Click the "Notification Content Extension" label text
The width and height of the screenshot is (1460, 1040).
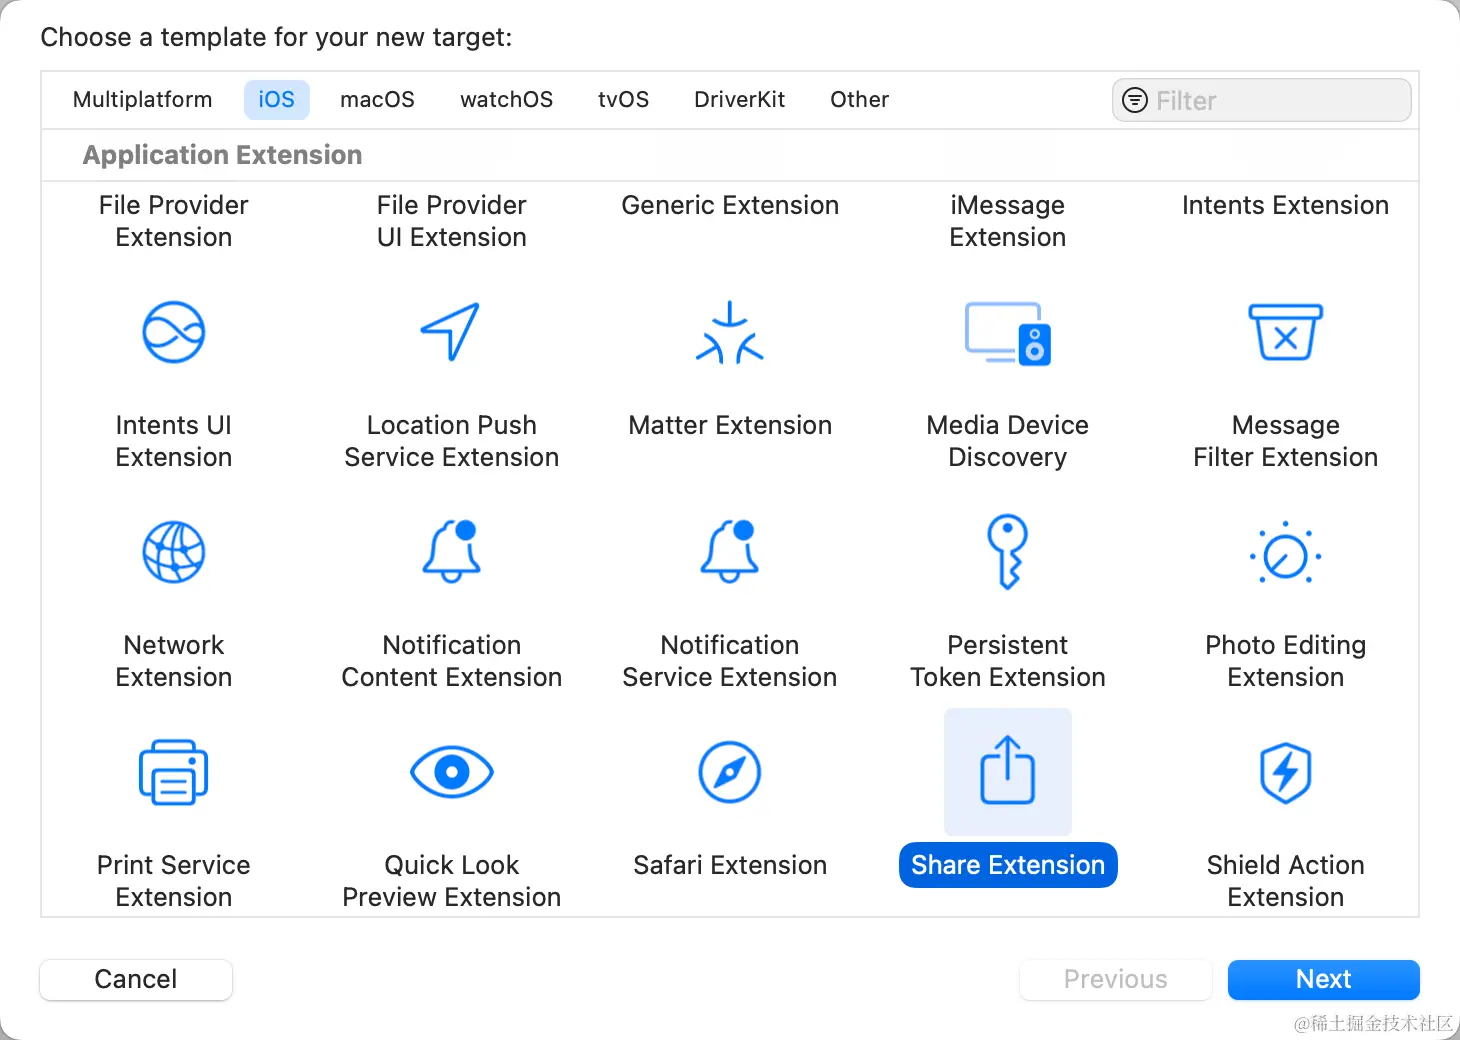pos(452,661)
